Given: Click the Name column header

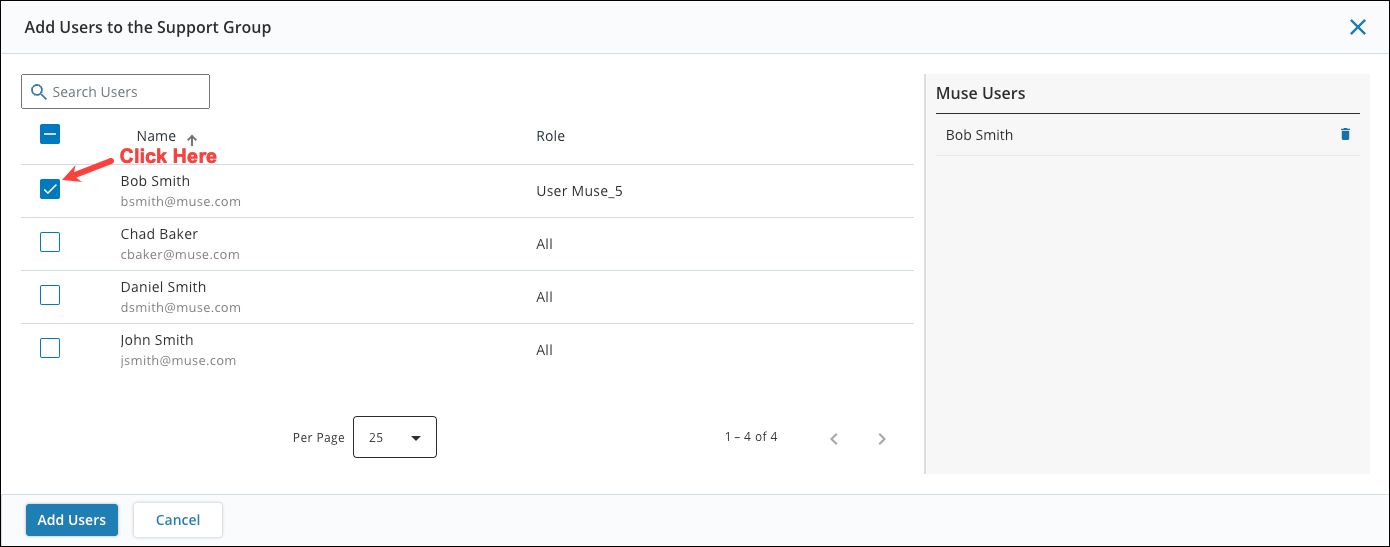Looking at the screenshot, I should tap(156, 136).
